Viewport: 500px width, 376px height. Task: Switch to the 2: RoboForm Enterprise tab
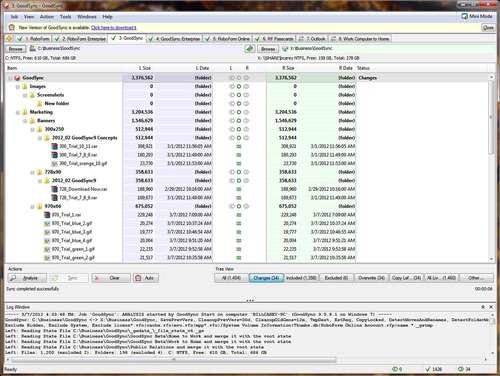(x=80, y=39)
